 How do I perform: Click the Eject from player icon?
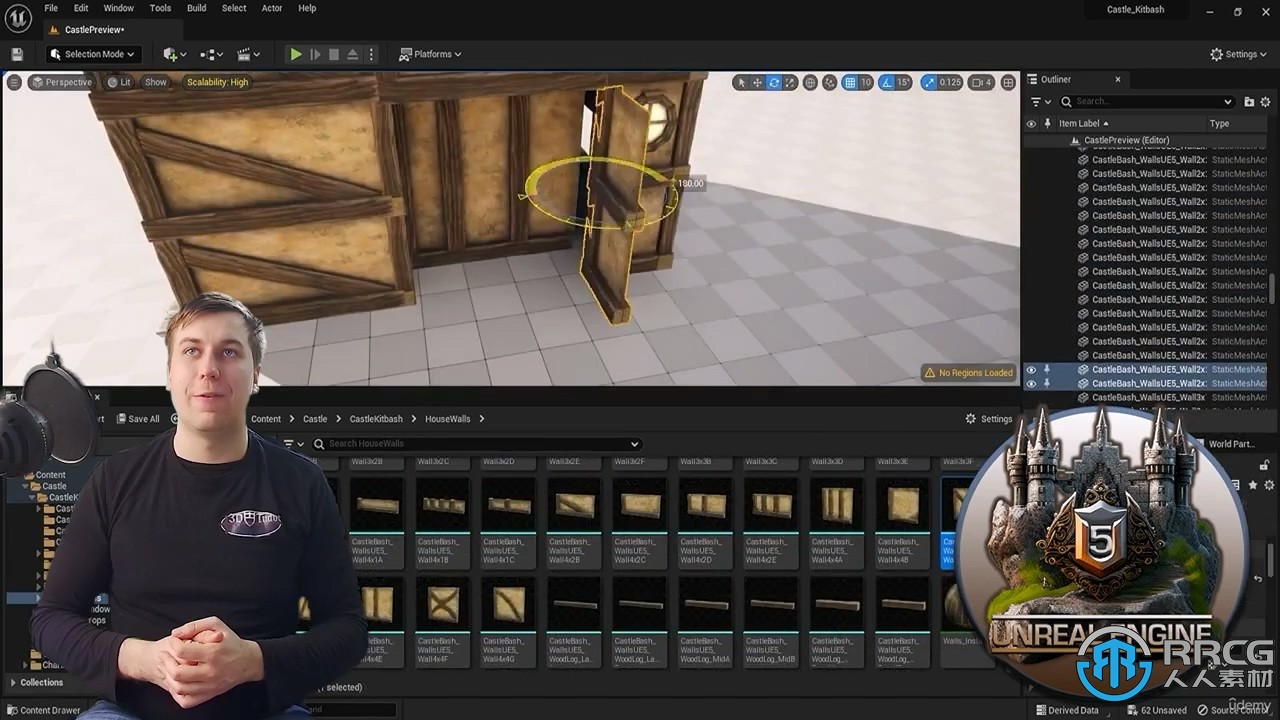(353, 54)
